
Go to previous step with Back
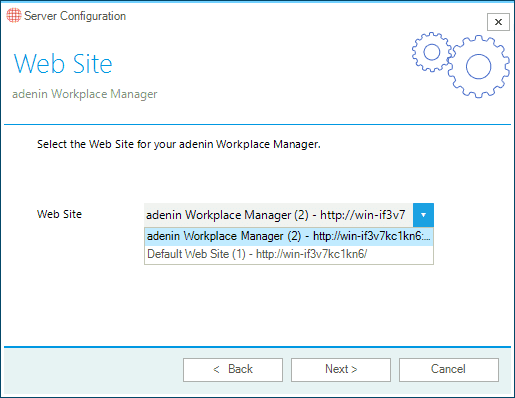pos(233,369)
